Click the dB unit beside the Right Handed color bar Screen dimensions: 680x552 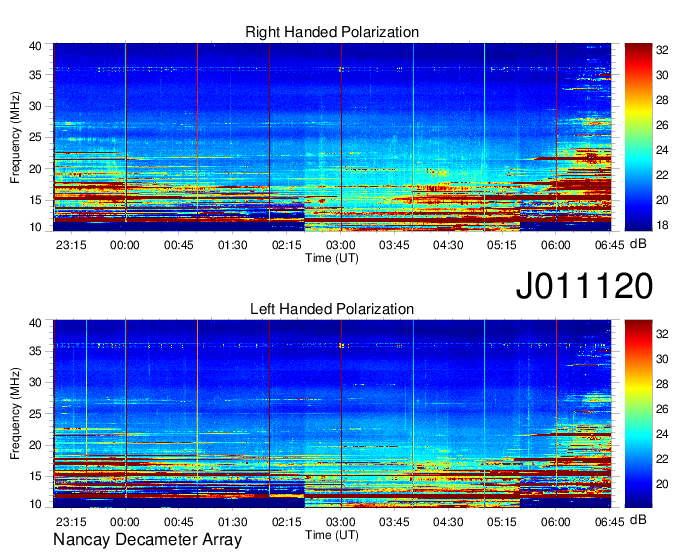click(638, 244)
